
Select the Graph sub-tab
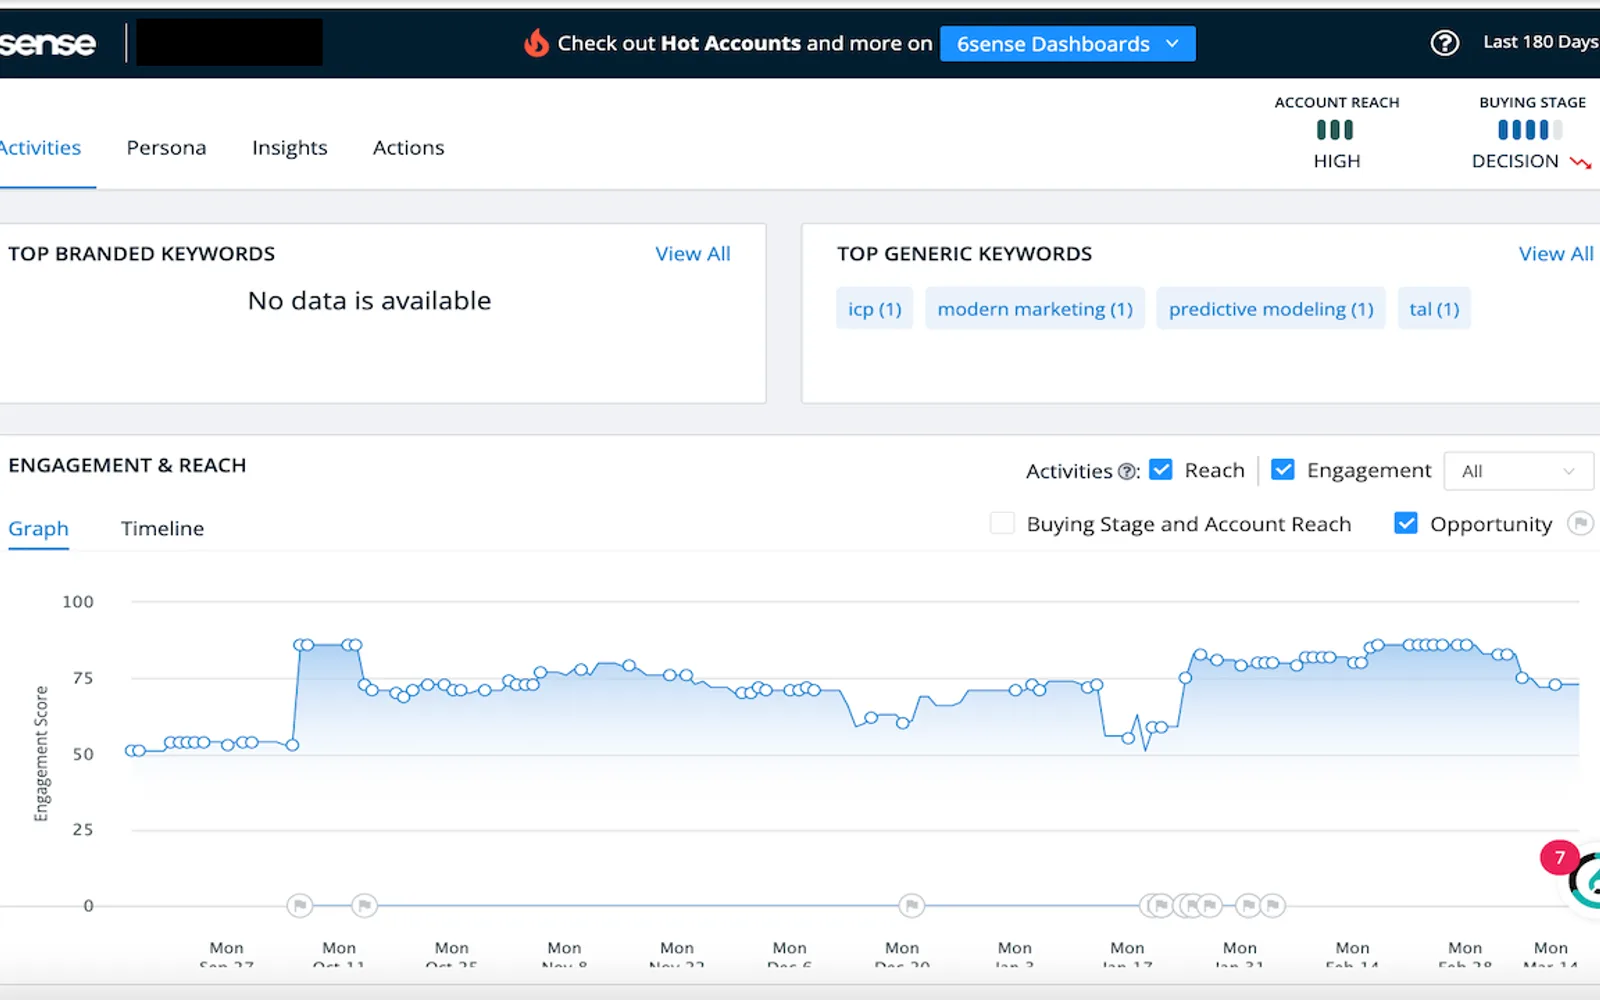[x=38, y=529]
